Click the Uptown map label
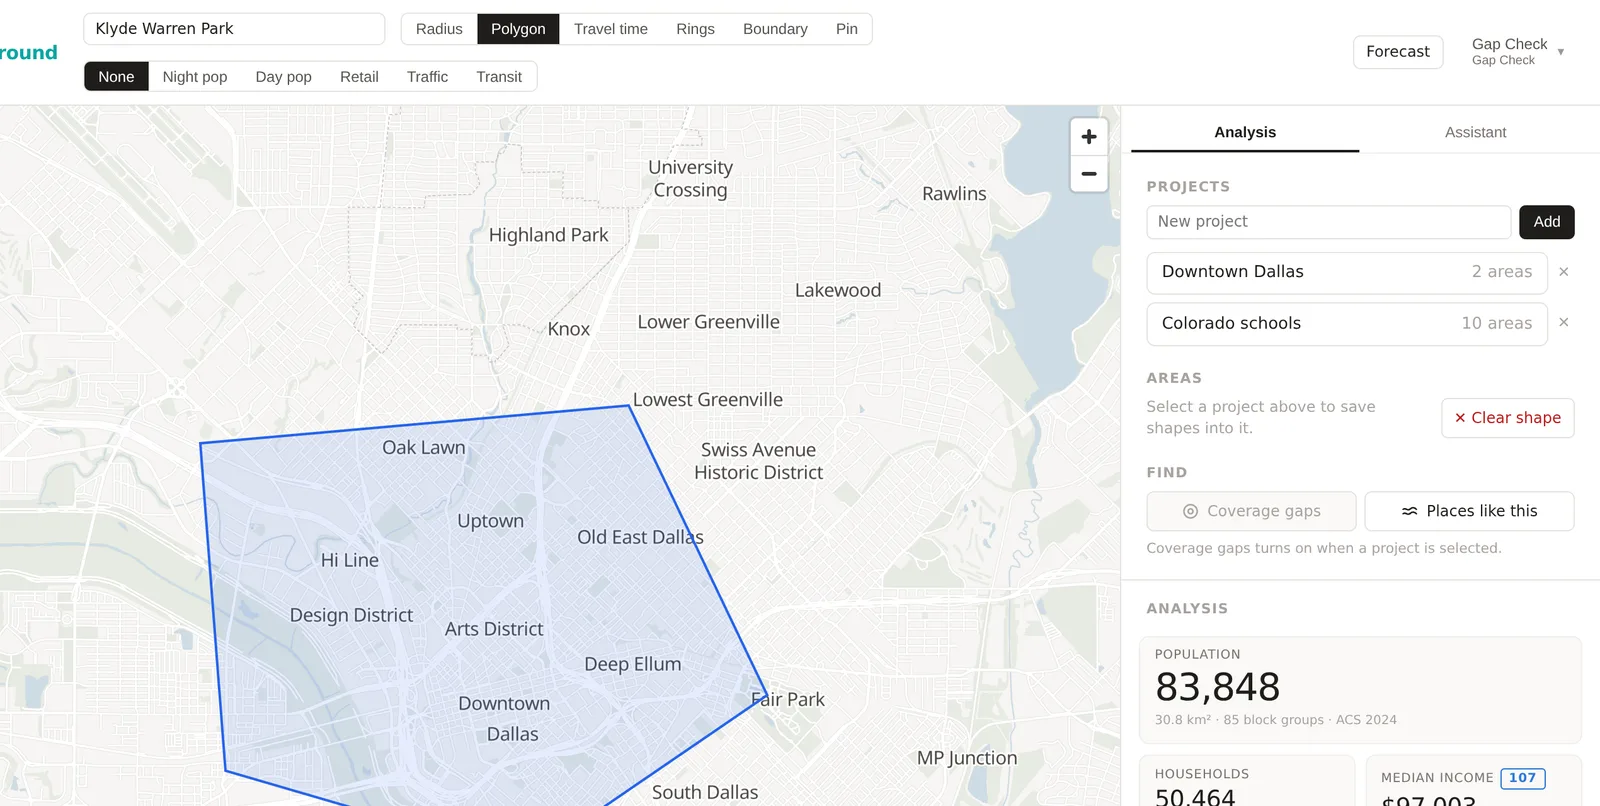 (x=490, y=521)
